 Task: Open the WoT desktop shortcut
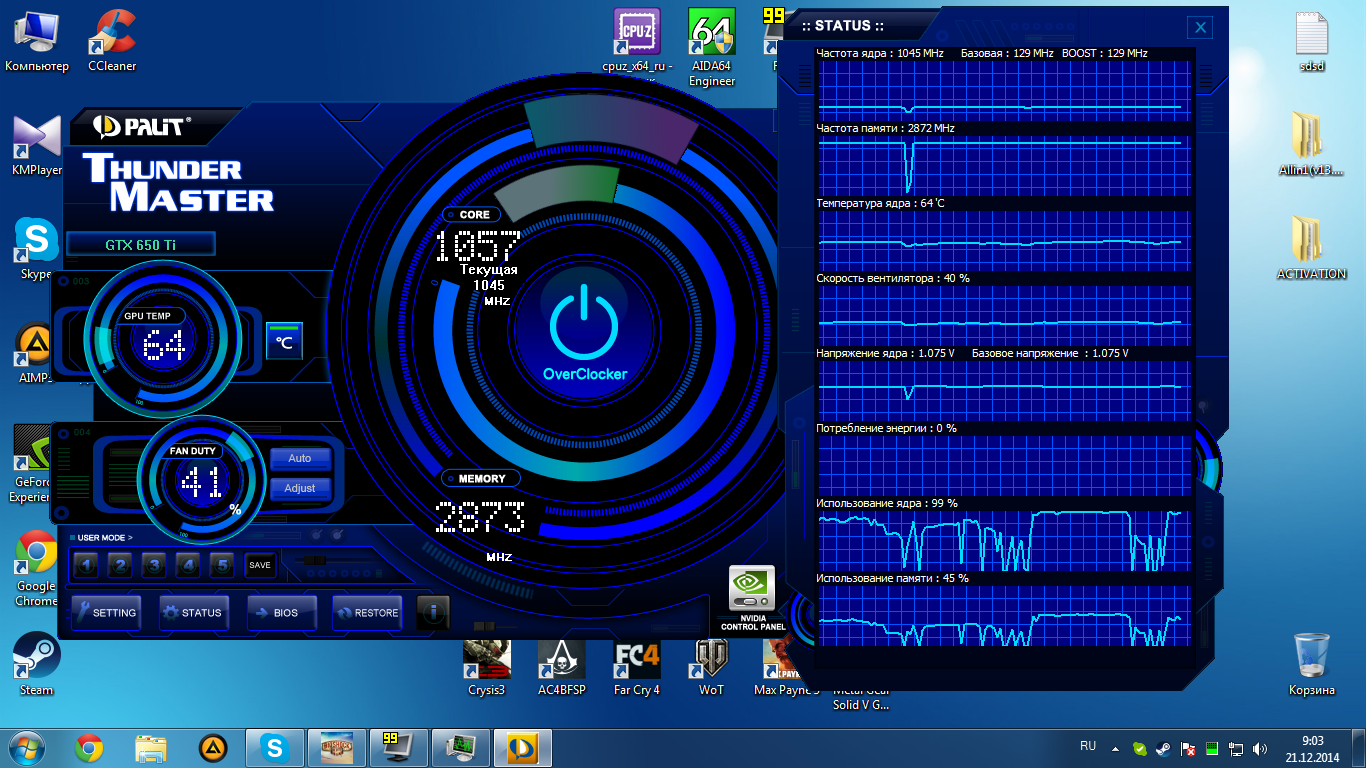click(x=711, y=667)
